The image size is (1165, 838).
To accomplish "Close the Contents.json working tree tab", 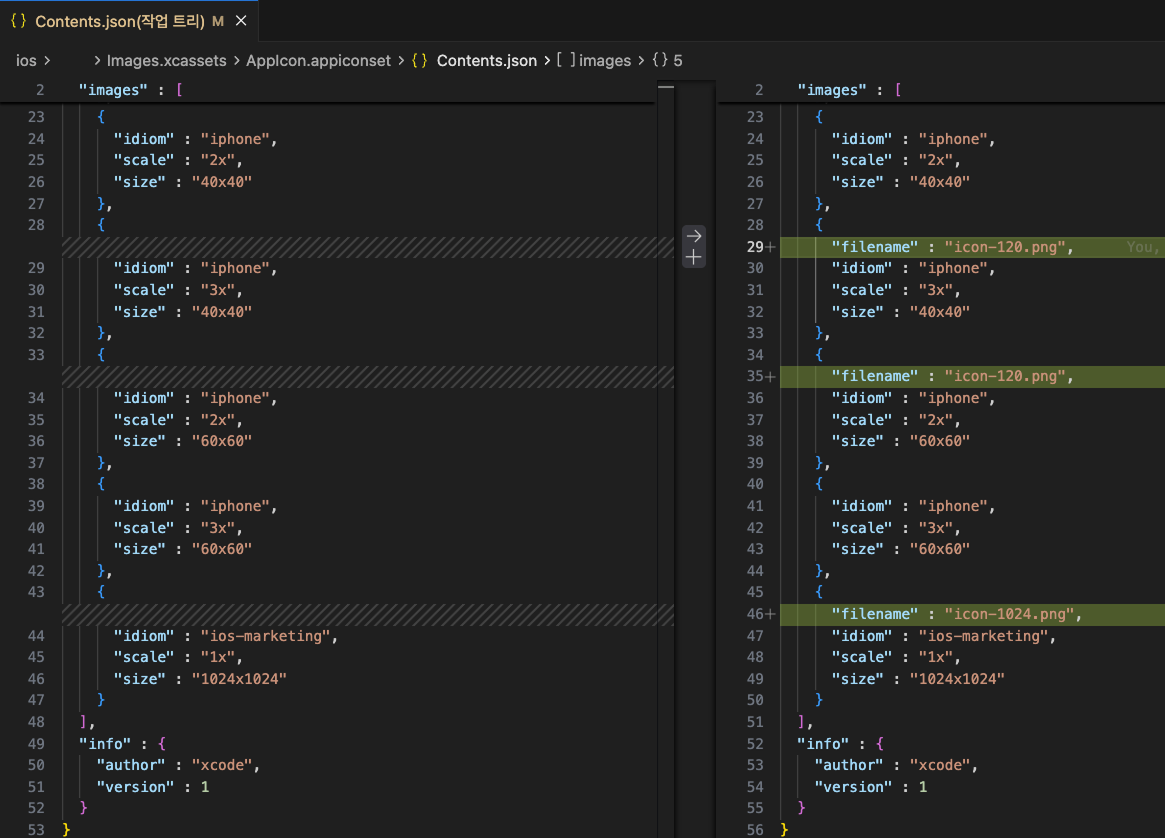I will 241,21.
